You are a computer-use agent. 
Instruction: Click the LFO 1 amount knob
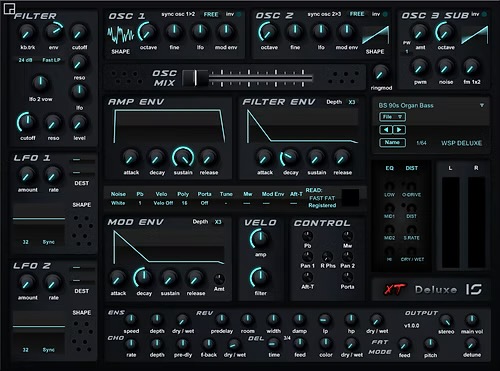pyautogui.click(x=27, y=175)
